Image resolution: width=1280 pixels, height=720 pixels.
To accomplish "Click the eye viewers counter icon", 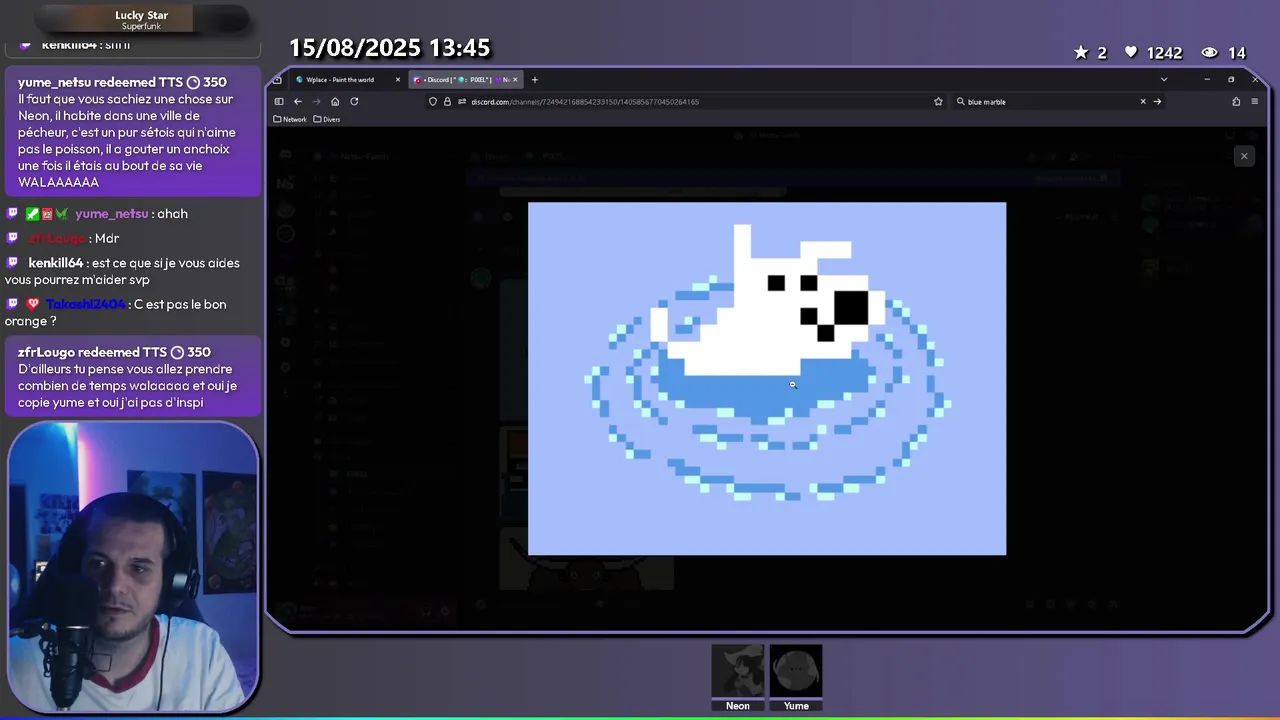I will pos(1210,52).
